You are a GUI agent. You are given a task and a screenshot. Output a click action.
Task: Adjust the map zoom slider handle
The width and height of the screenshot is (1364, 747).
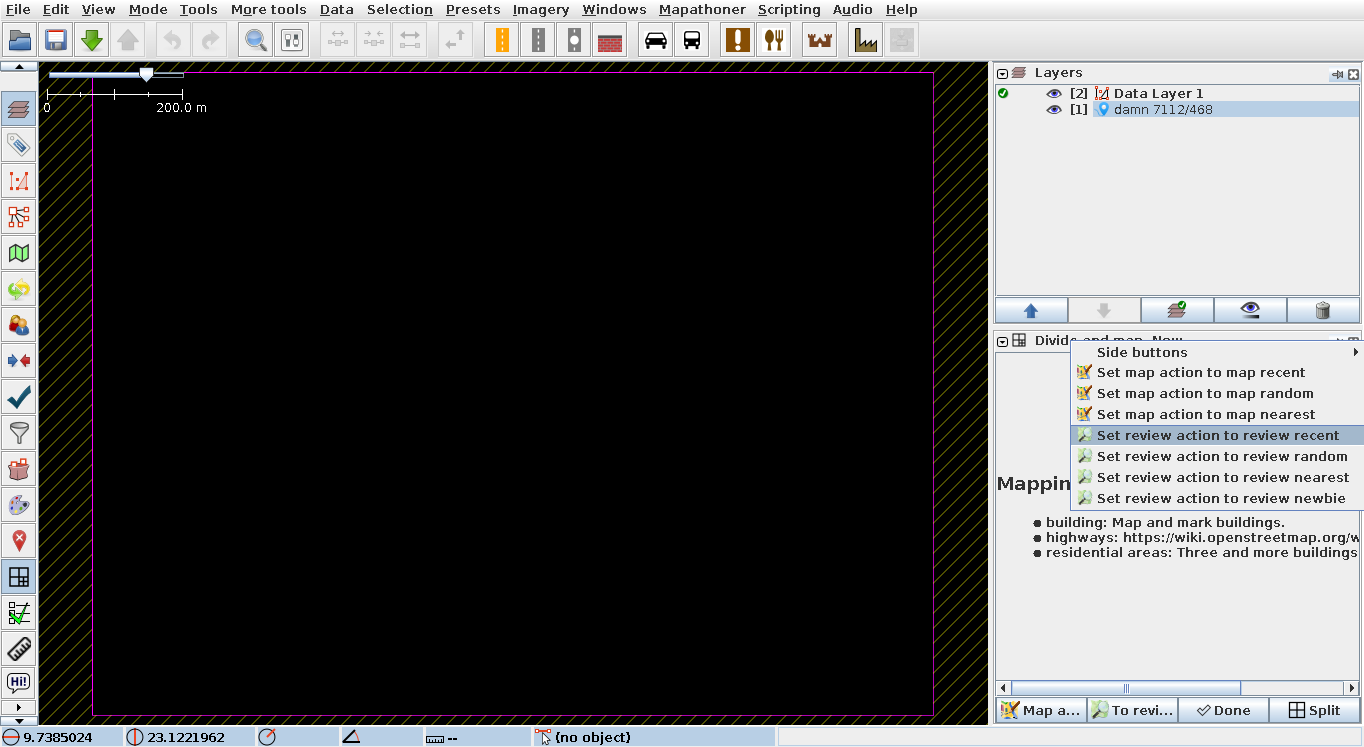click(x=146, y=75)
